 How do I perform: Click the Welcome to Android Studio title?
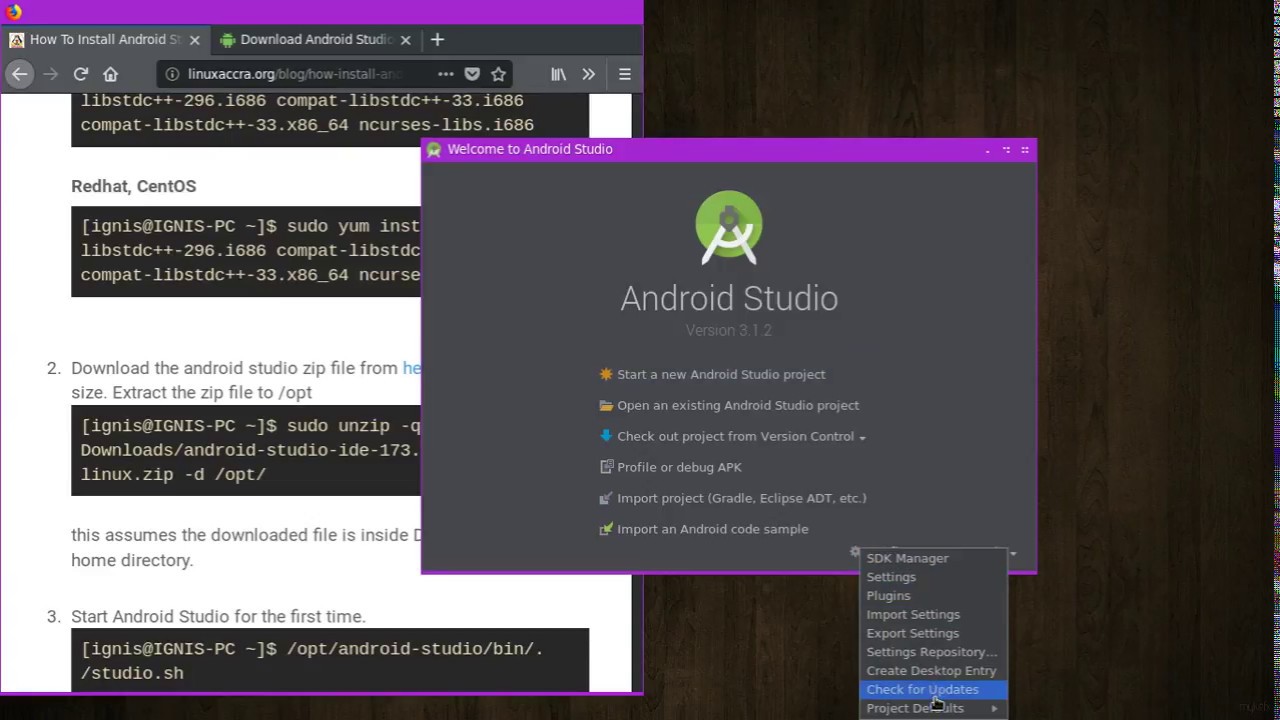pyautogui.click(x=530, y=149)
